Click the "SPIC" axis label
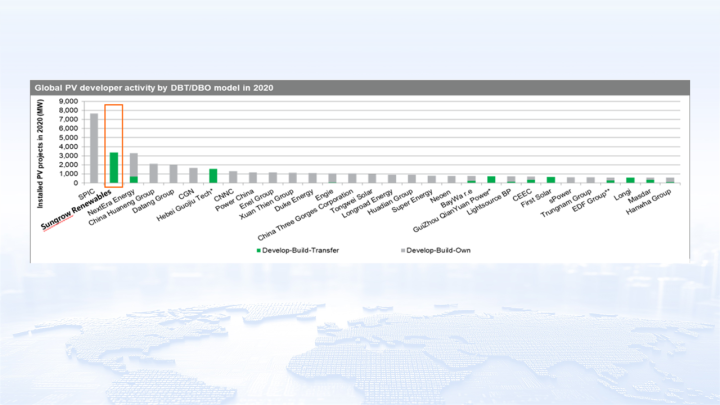Screen dimensions: 720x405 (x=87, y=194)
